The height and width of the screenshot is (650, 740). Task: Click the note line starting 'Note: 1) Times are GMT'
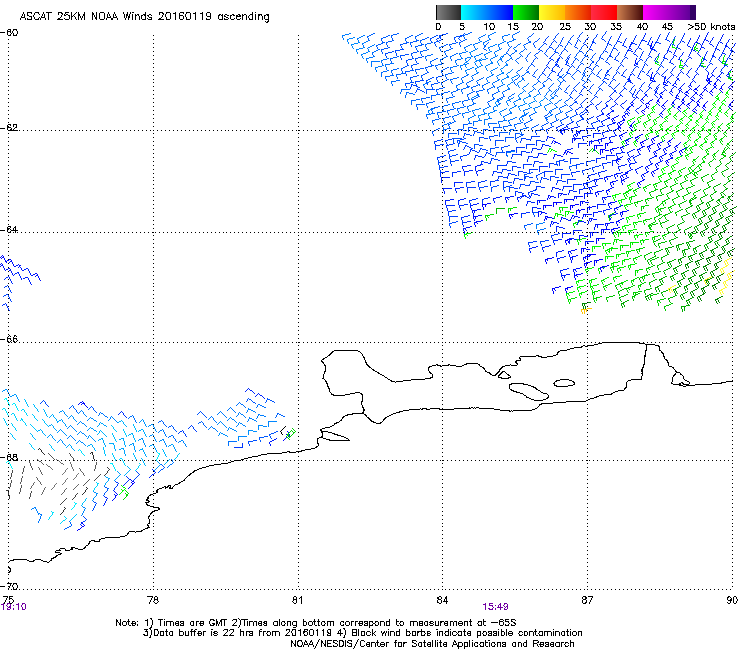pos(316,623)
